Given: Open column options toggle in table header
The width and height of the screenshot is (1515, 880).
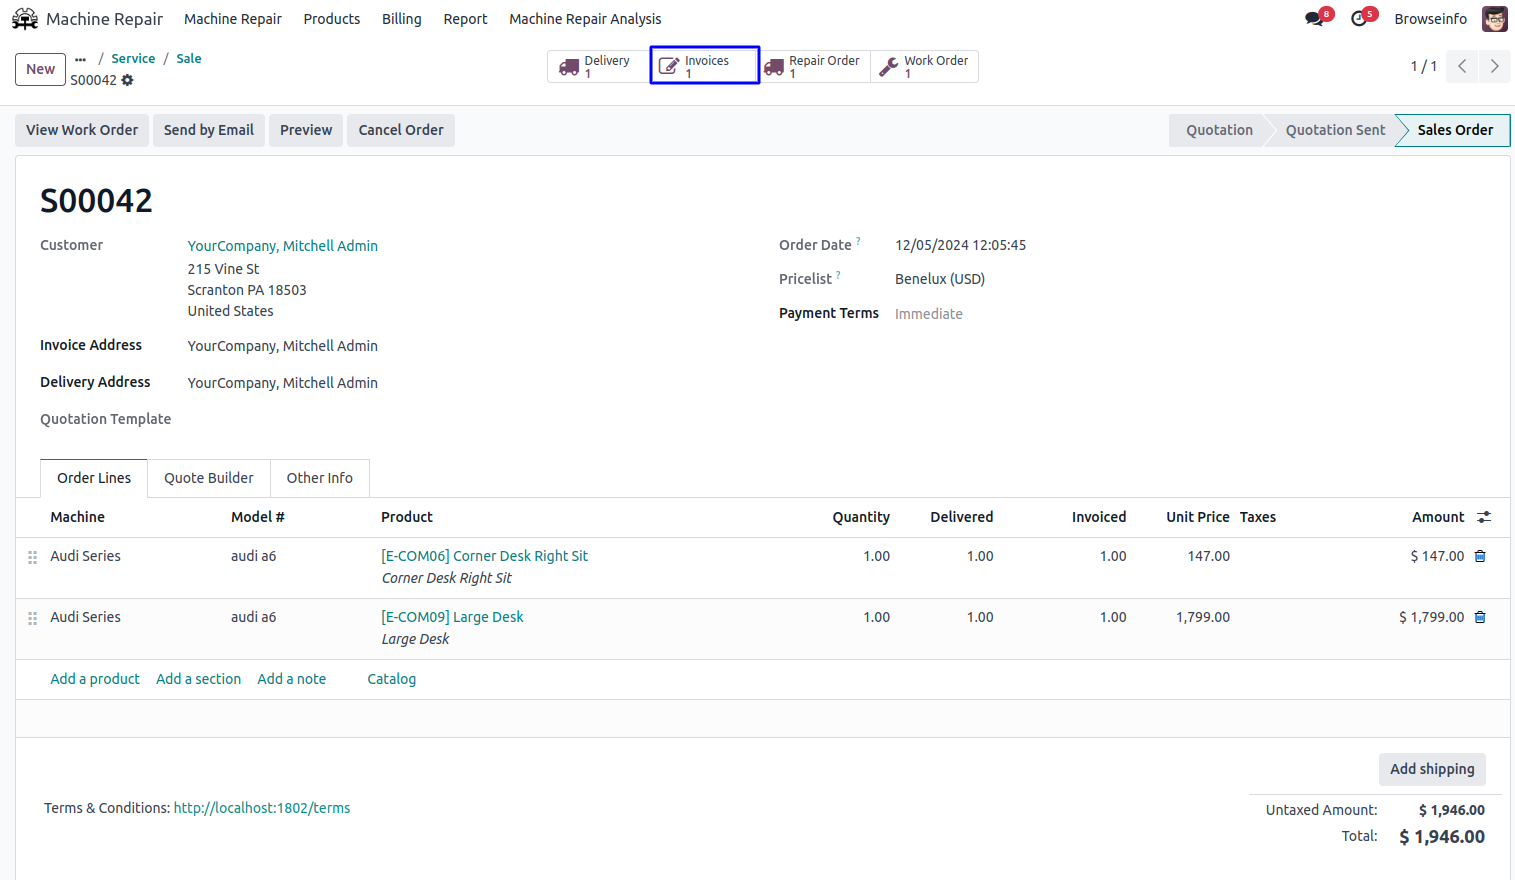Looking at the screenshot, I should coord(1484,517).
